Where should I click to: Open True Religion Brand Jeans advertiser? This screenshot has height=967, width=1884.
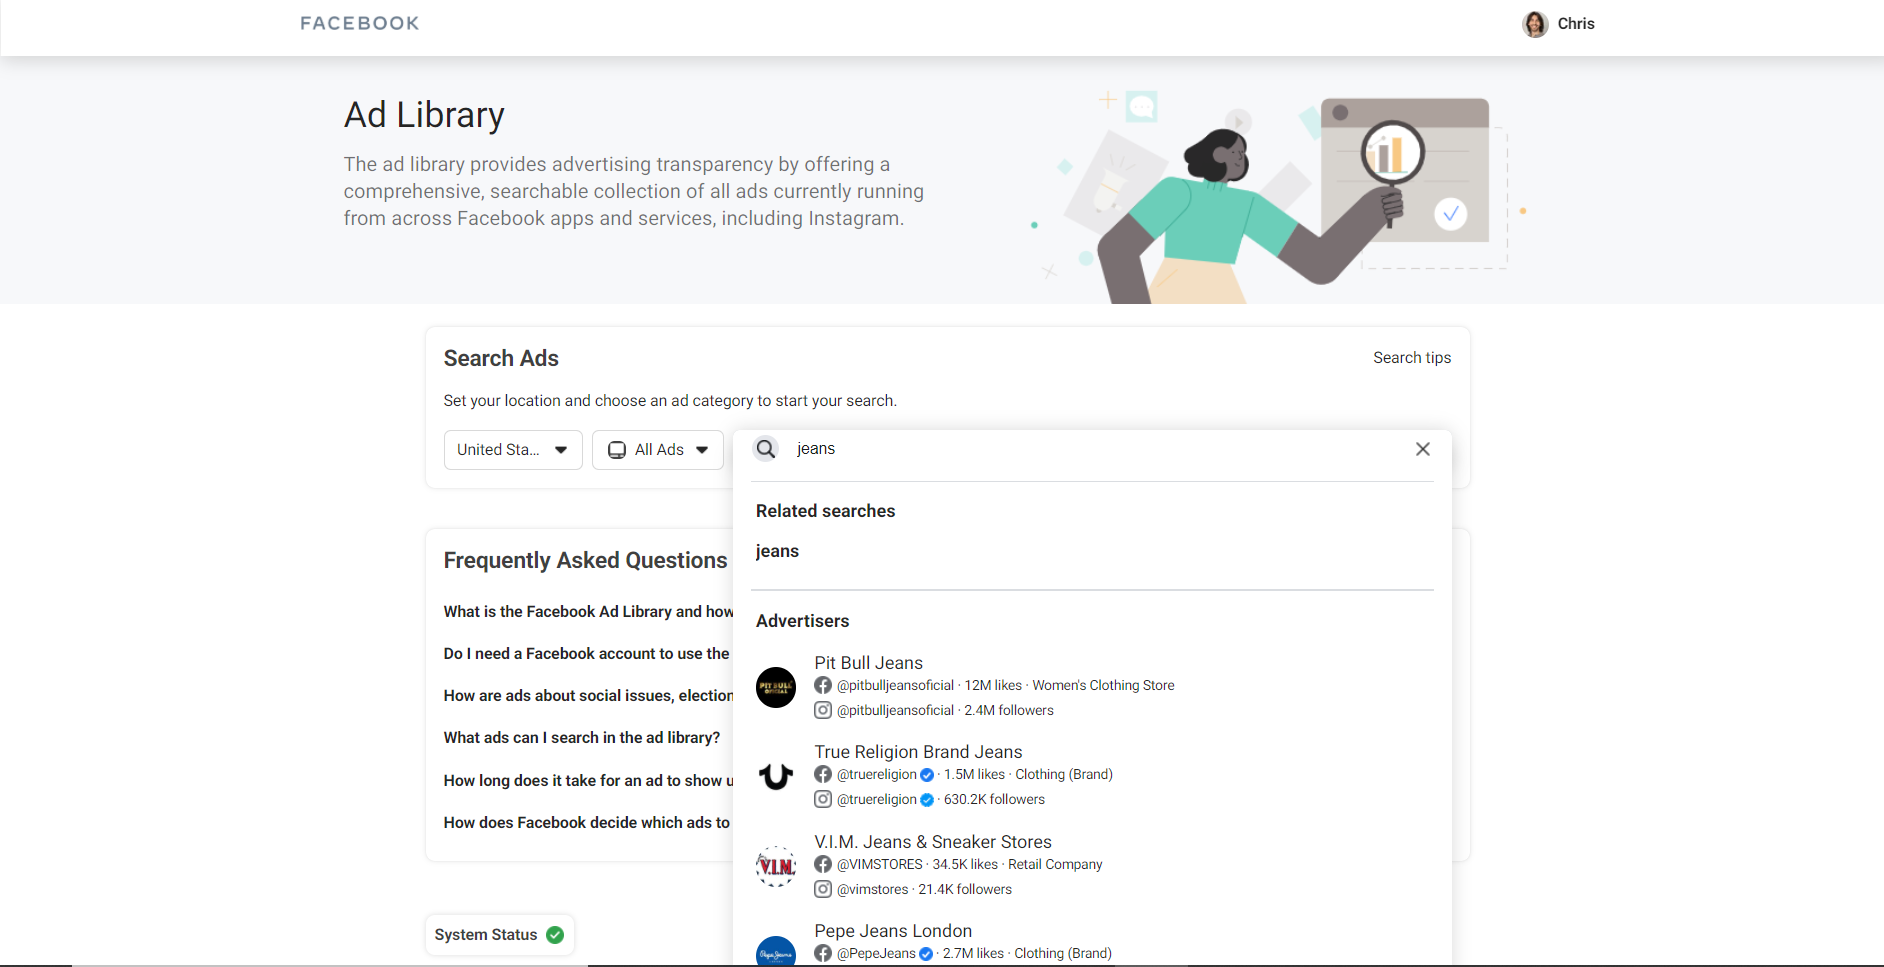tap(918, 752)
